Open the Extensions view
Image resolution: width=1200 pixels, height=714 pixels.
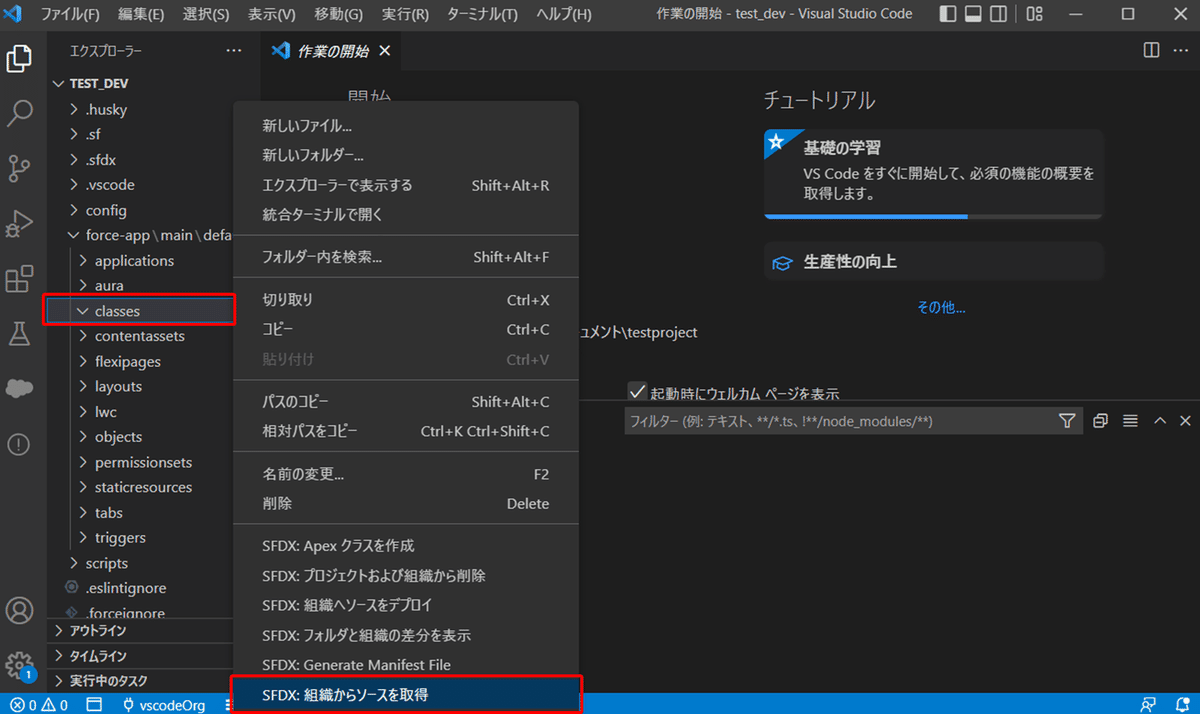19,279
